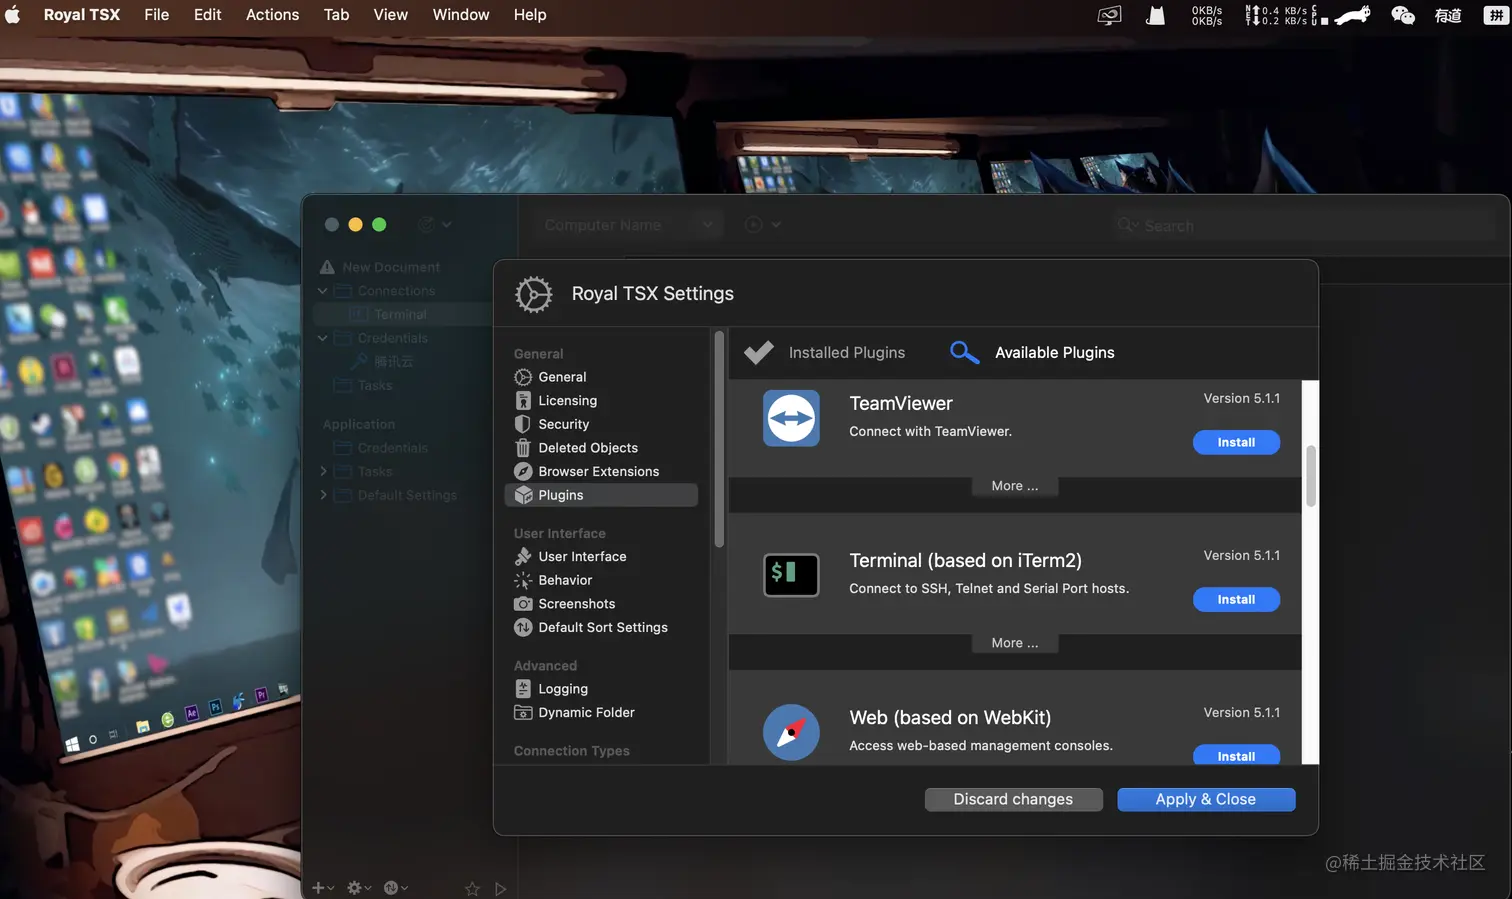Switch to the Available Plugins tab
This screenshot has height=899, width=1512.
(1032, 352)
